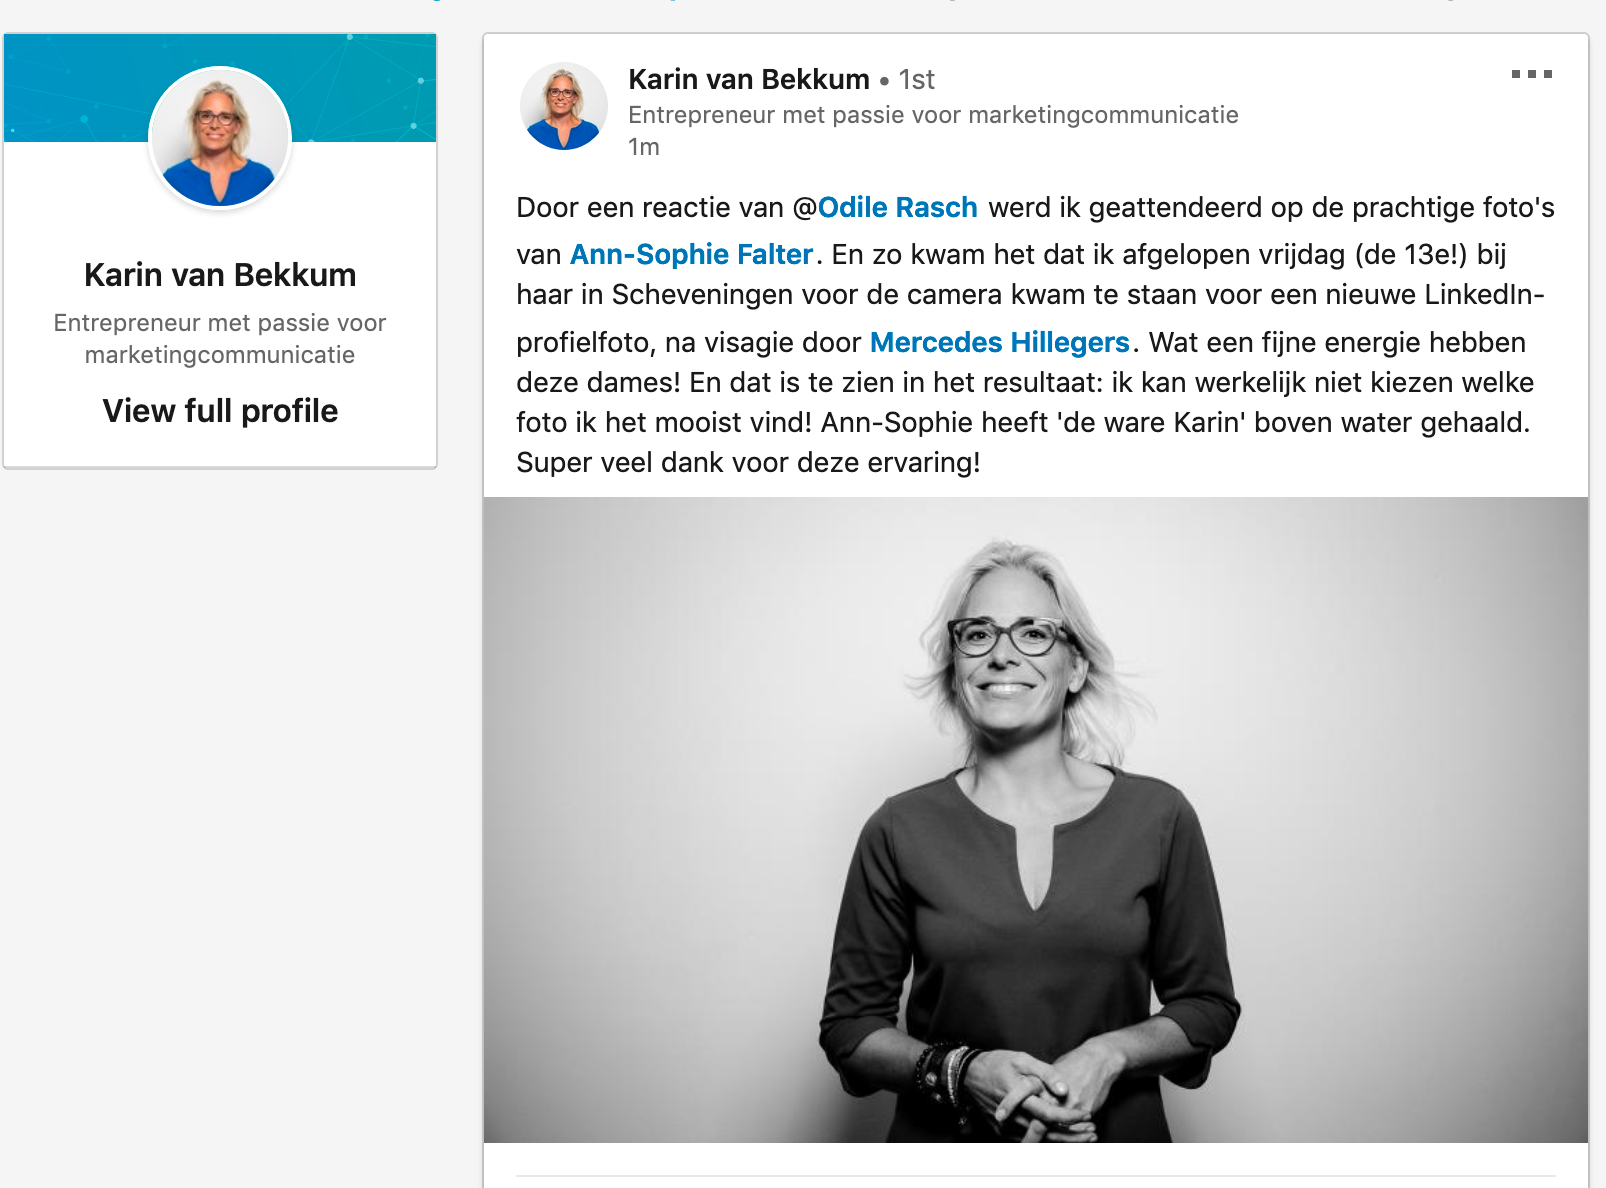1606x1188 pixels.
Task: Open the black-and-white portrait photo
Action: pos(1036,820)
